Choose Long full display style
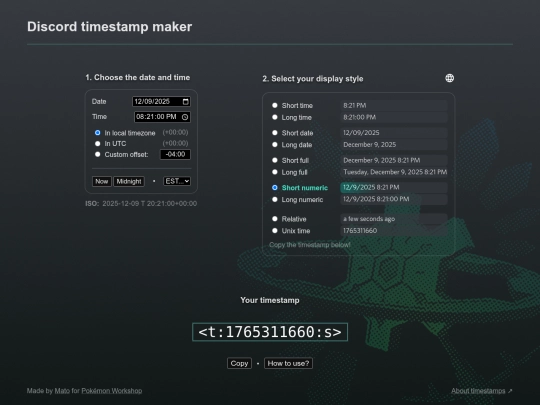The image size is (540, 405). tap(274, 172)
